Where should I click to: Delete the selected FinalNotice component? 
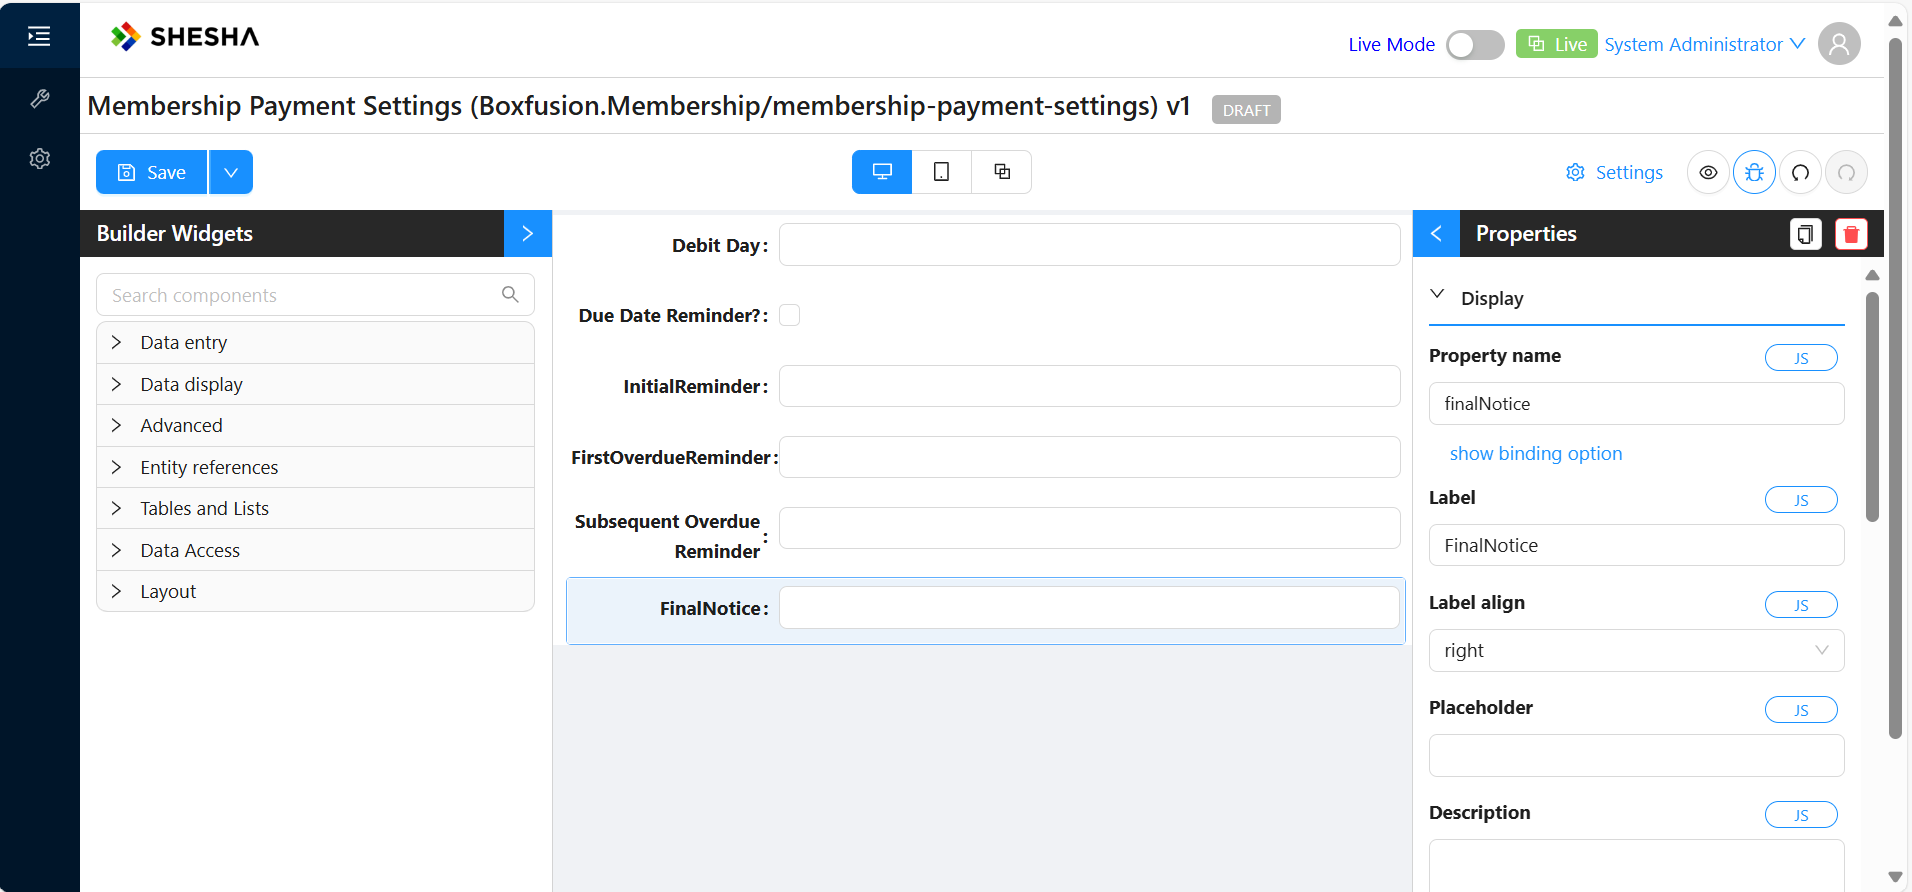[x=1851, y=234]
